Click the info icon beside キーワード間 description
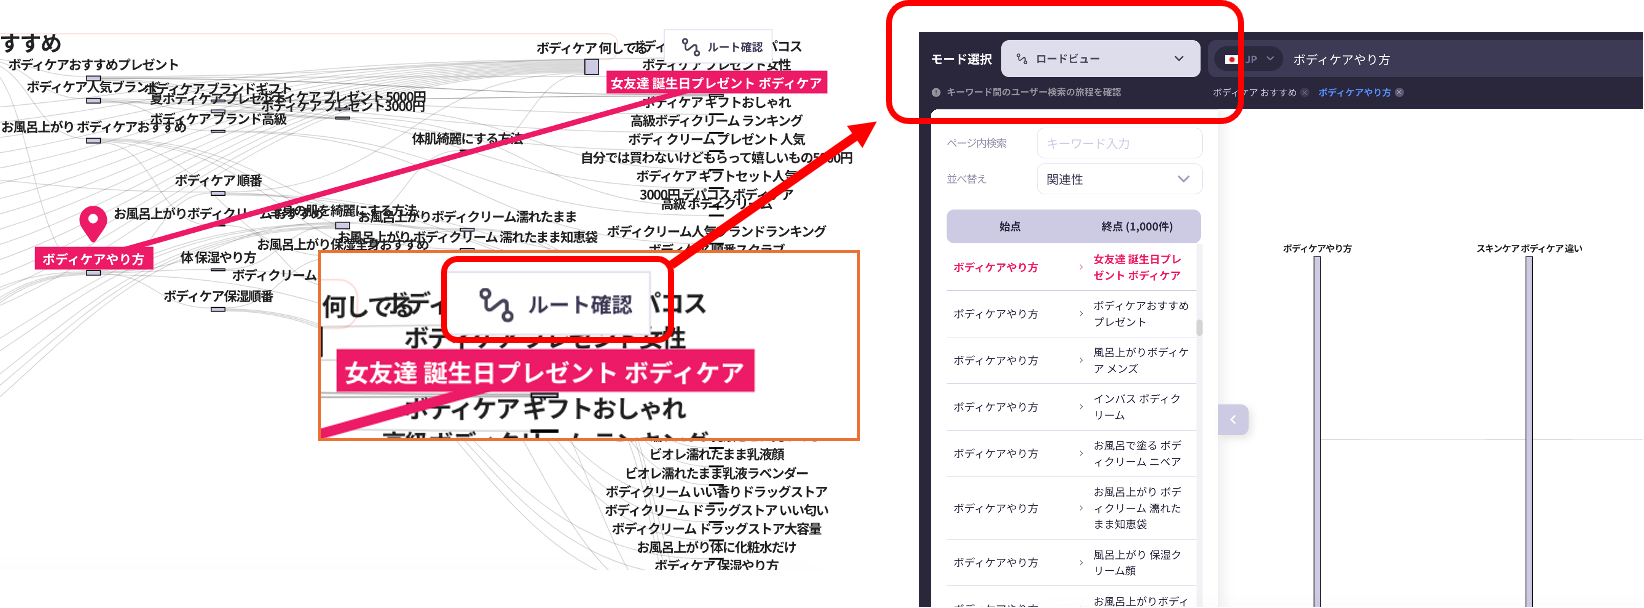Viewport: 1644px width, 608px height. pos(936,93)
